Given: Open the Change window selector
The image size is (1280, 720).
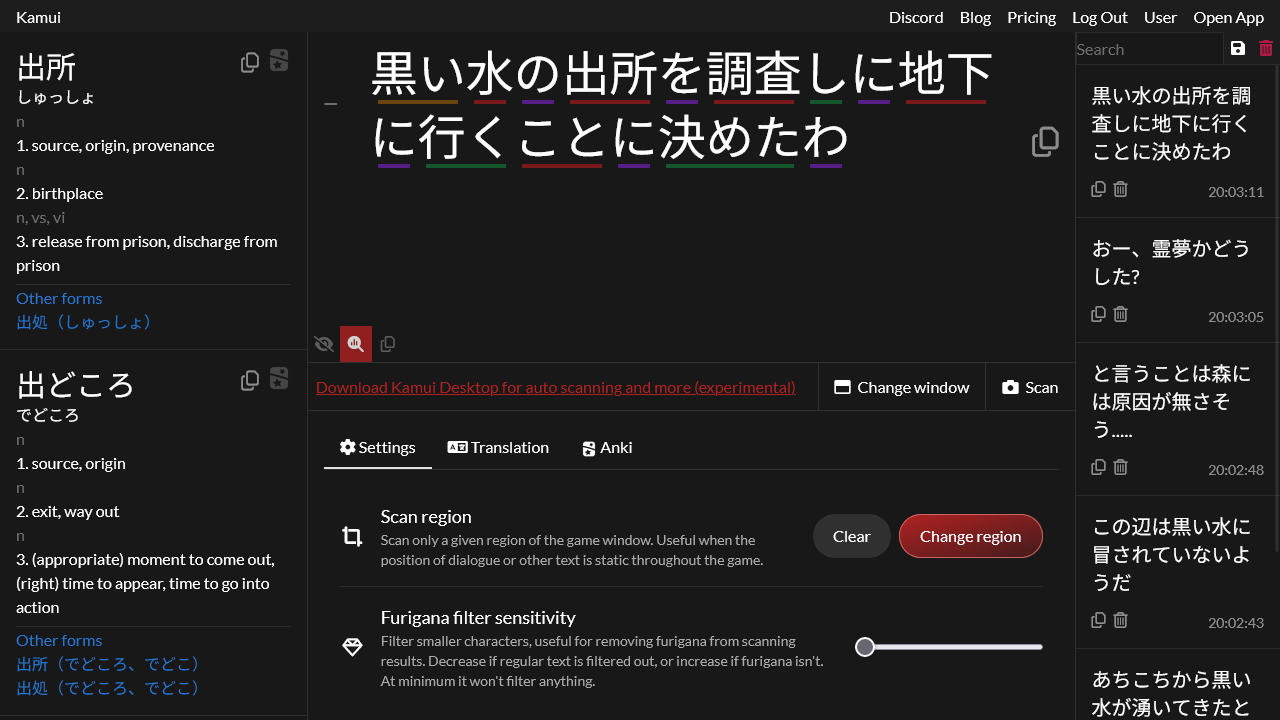Looking at the screenshot, I should (901, 387).
